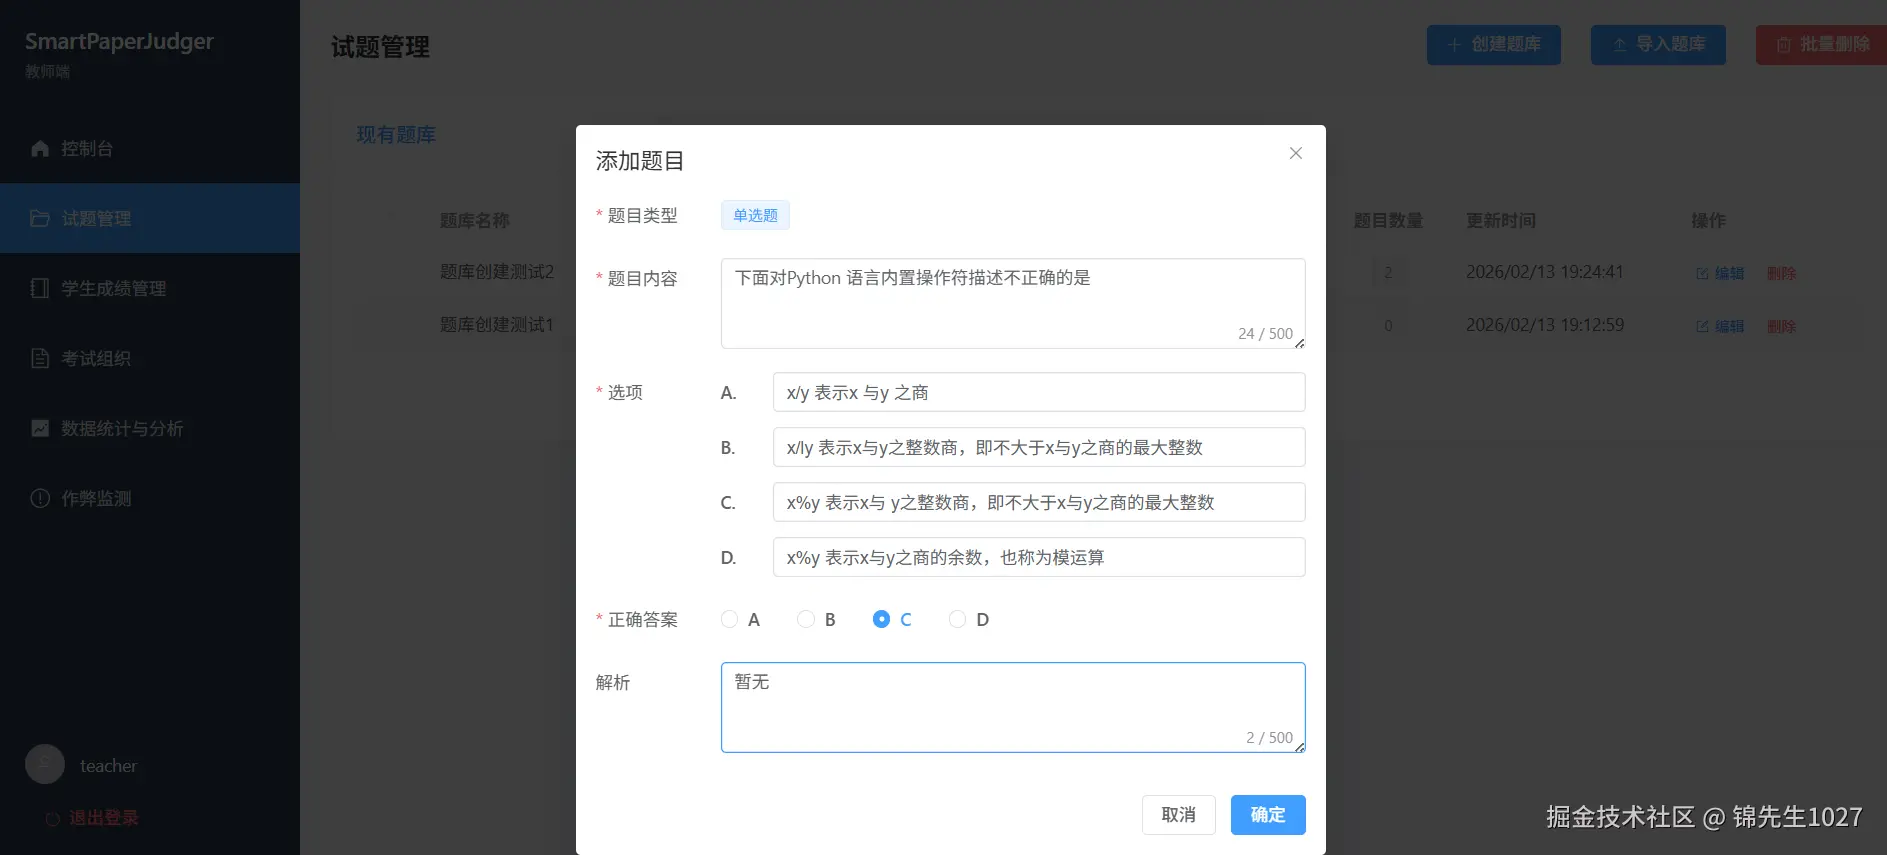Image resolution: width=1887 pixels, height=855 pixels.
Task: Click the 作弊监测 warning icon
Action: [x=40, y=498]
